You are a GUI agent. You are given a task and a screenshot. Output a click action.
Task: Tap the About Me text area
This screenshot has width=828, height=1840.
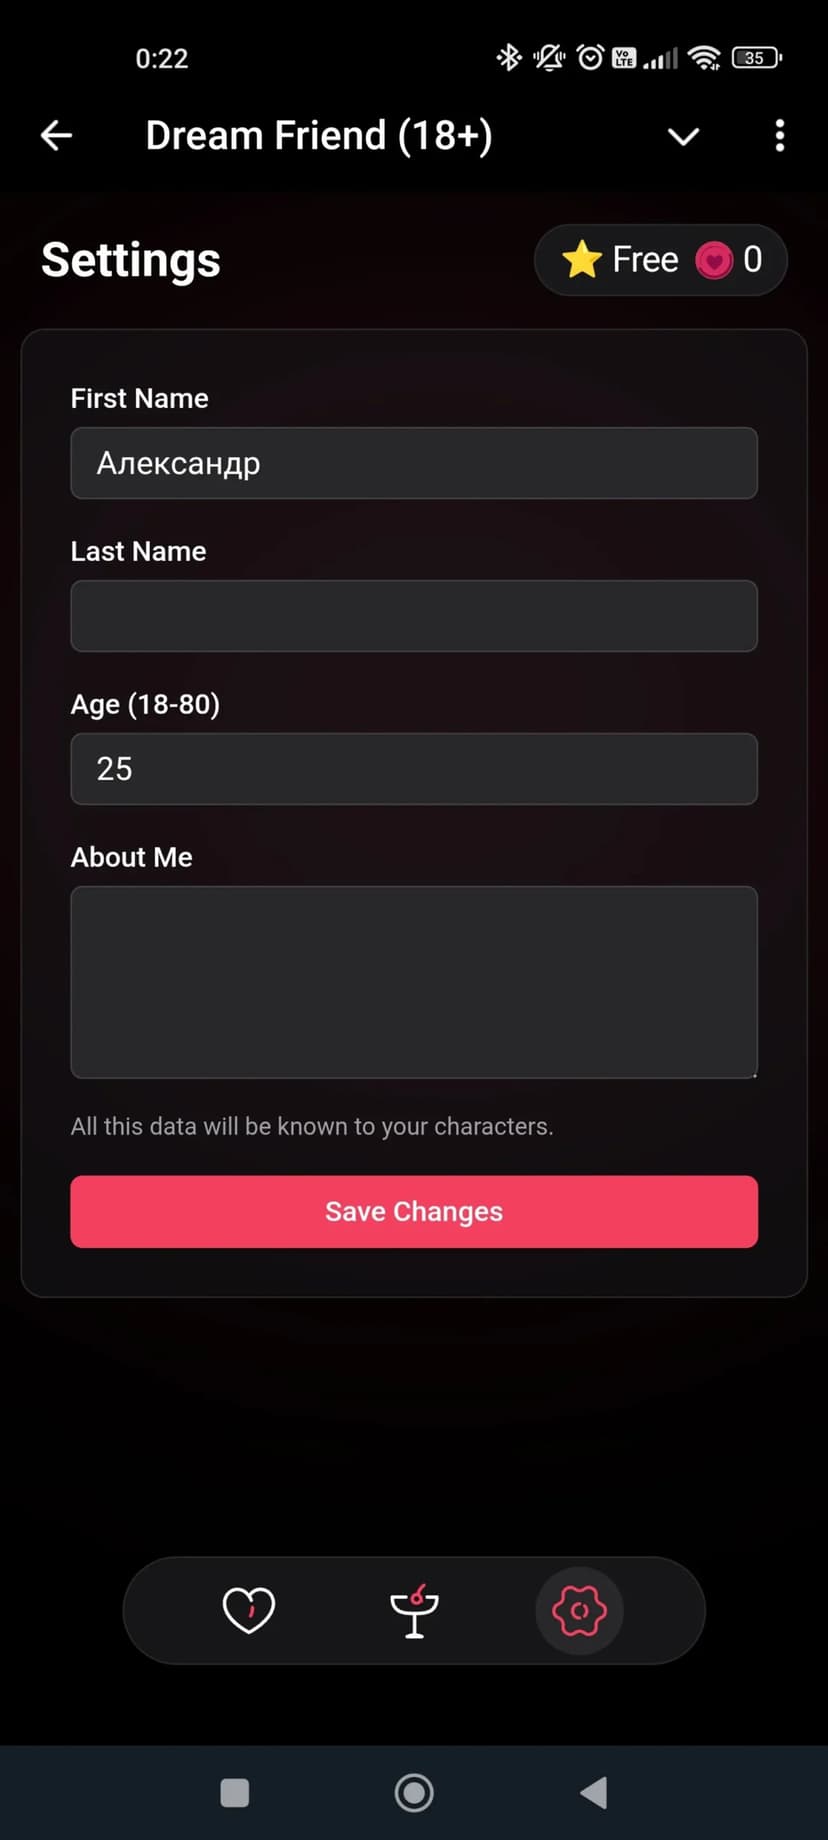point(414,982)
